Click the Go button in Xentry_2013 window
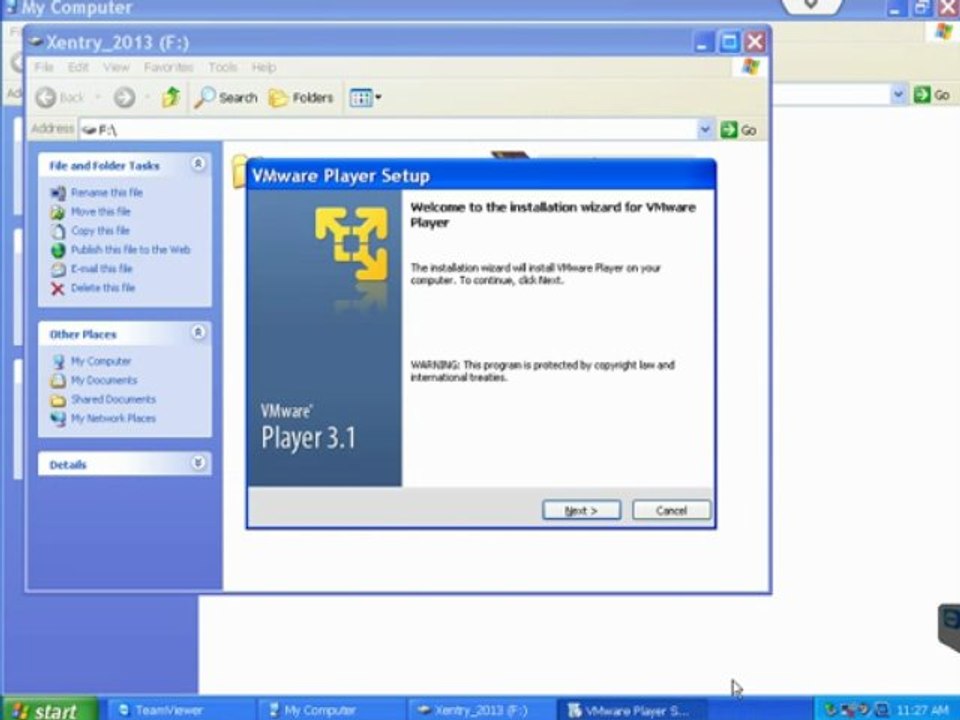960x720 pixels. [739, 130]
